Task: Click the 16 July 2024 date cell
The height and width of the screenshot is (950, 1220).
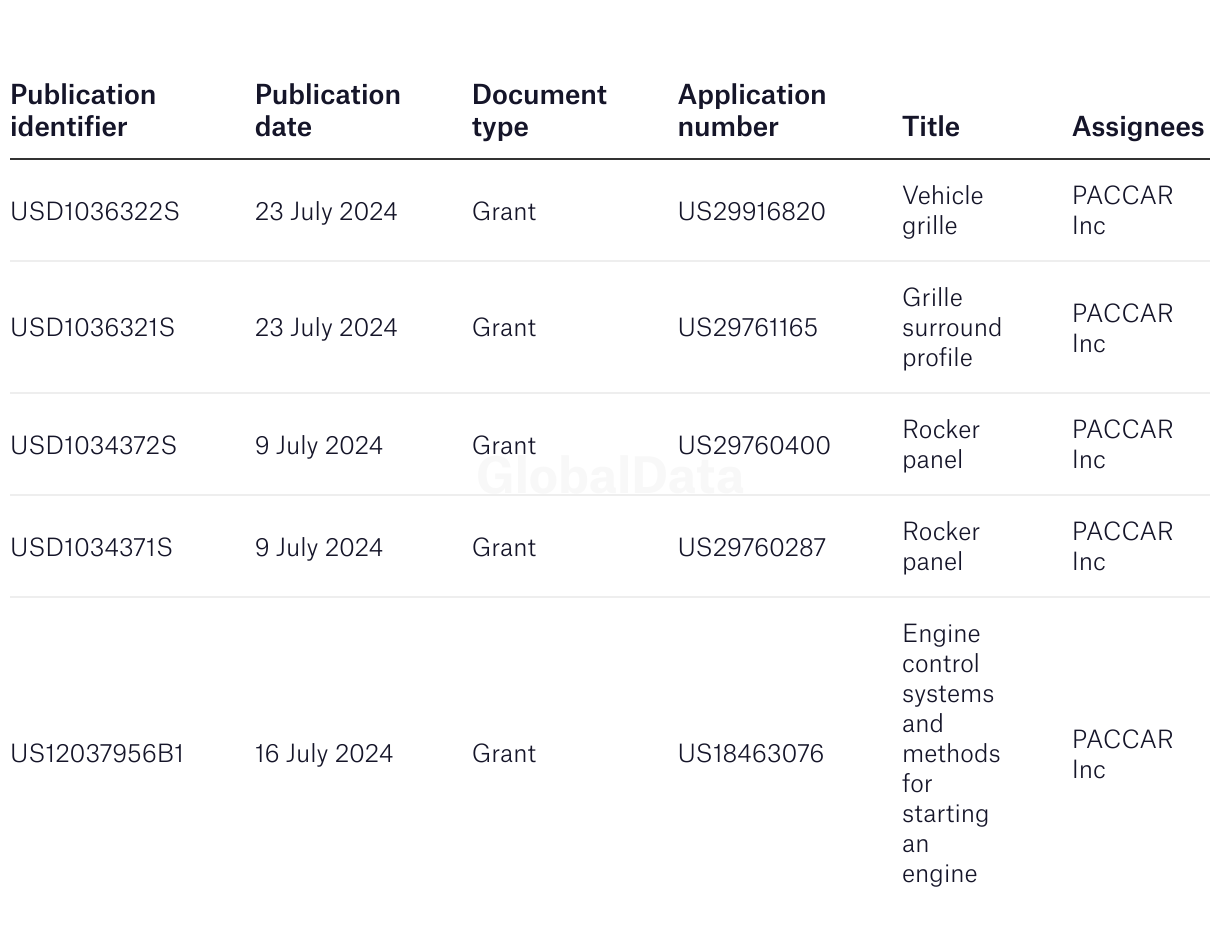Action: click(323, 754)
